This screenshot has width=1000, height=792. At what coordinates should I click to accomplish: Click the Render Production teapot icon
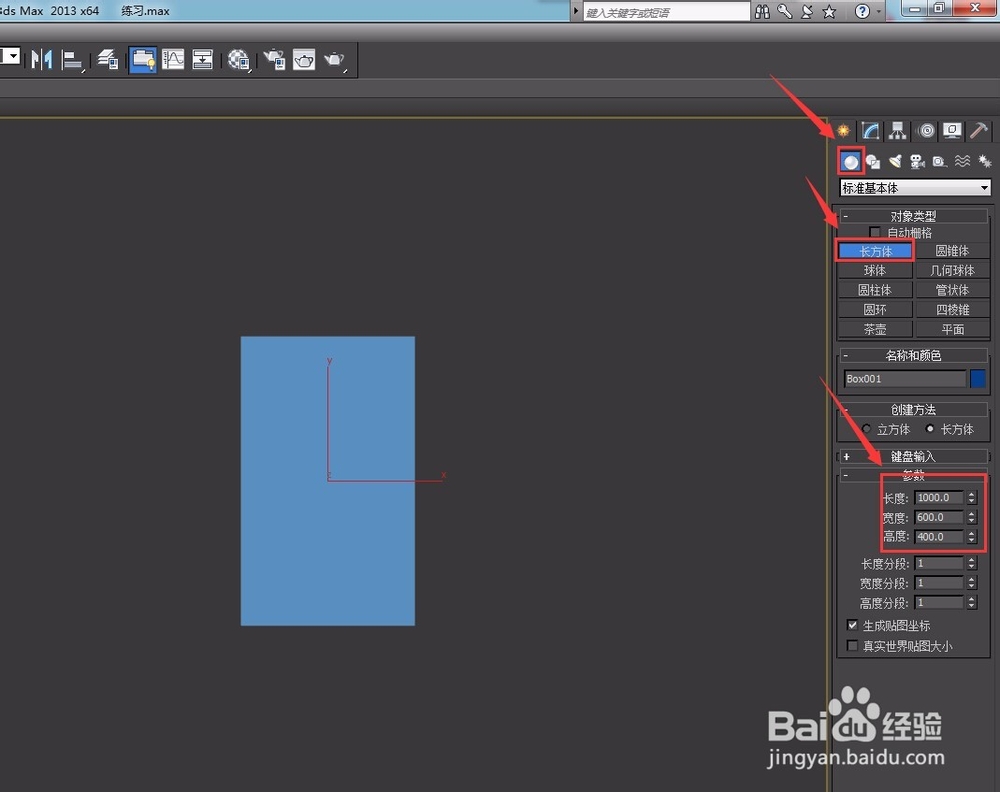(335, 61)
